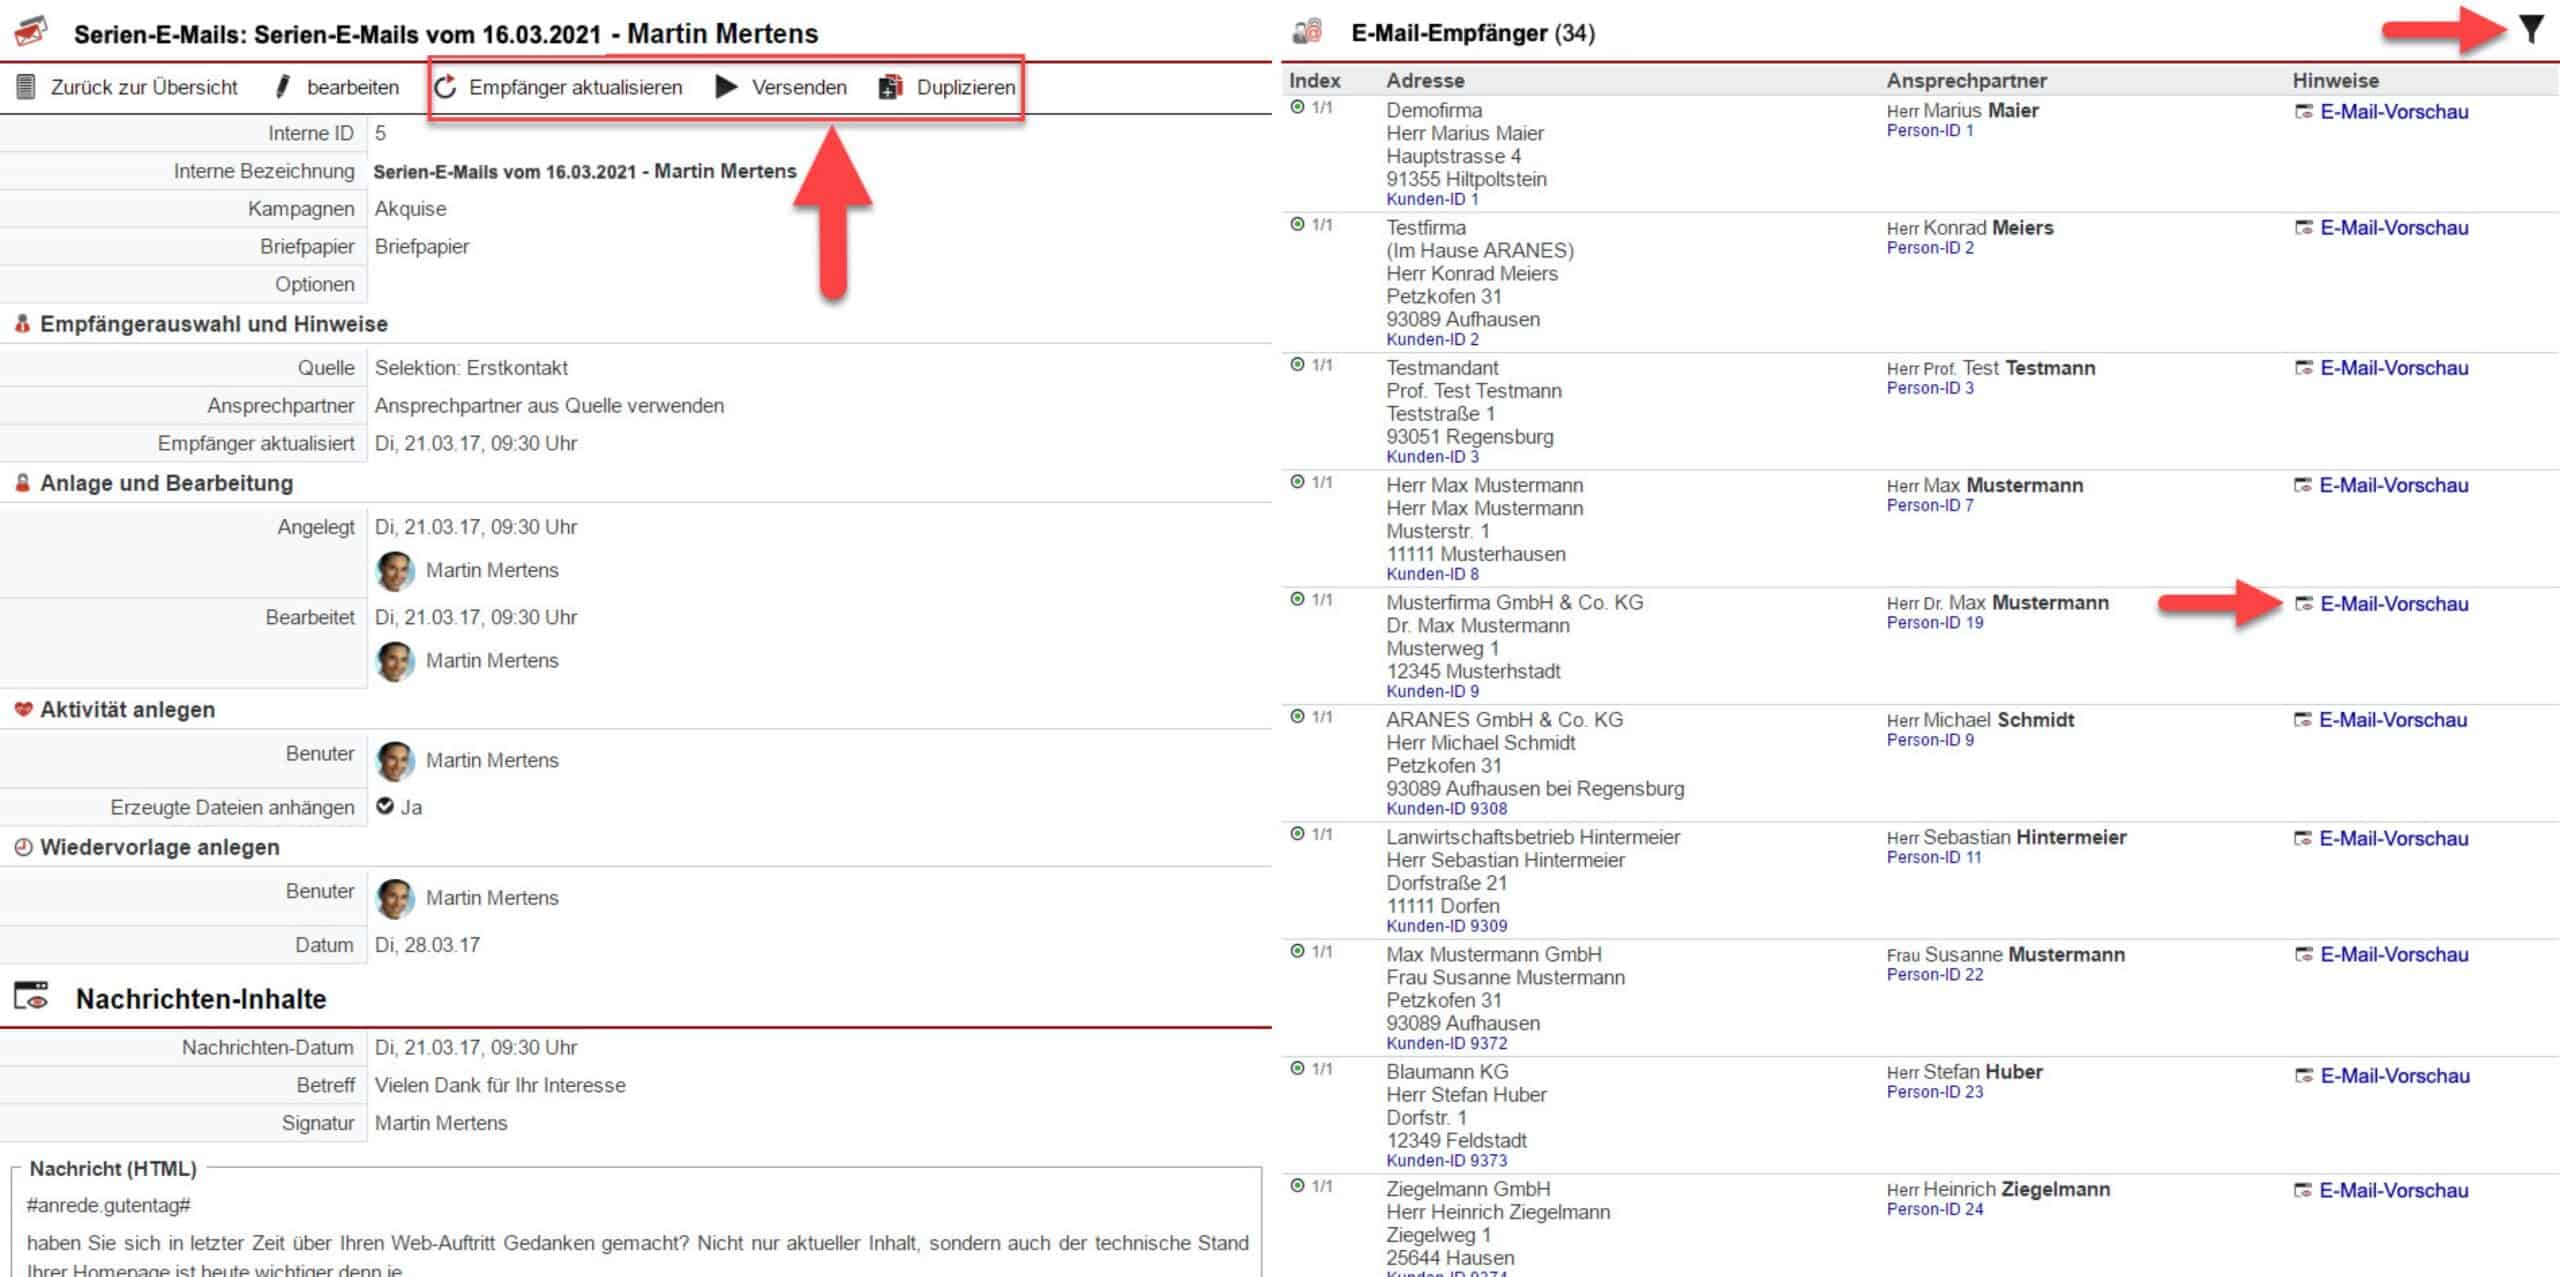Screen dimensions: 2560x1277
Task: Open the Kunden-ID 9308 link
Action: click(1446, 808)
